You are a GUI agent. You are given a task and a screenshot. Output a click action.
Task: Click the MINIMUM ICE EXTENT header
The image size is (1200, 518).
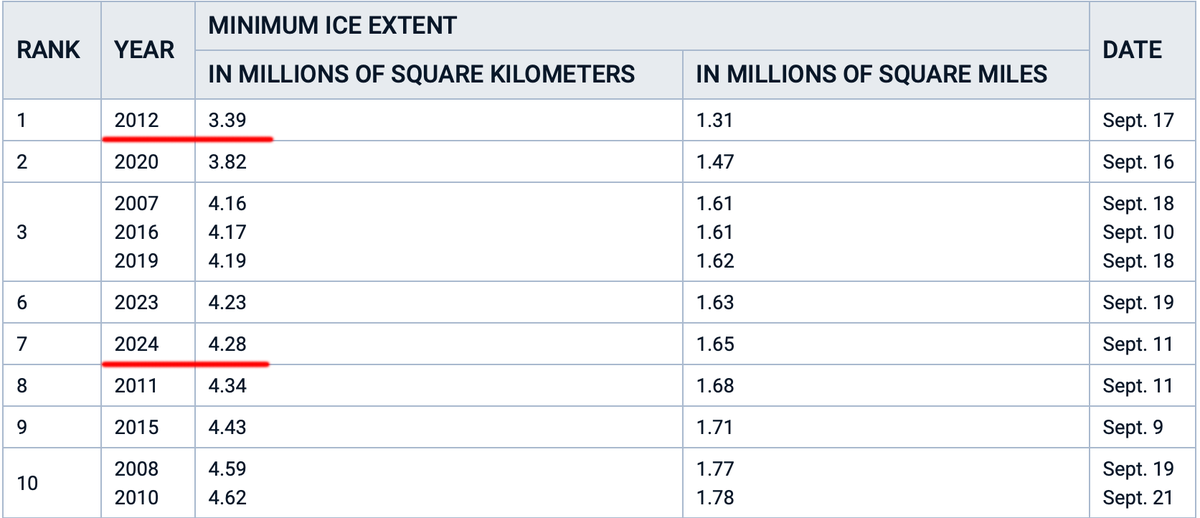point(332,25)
